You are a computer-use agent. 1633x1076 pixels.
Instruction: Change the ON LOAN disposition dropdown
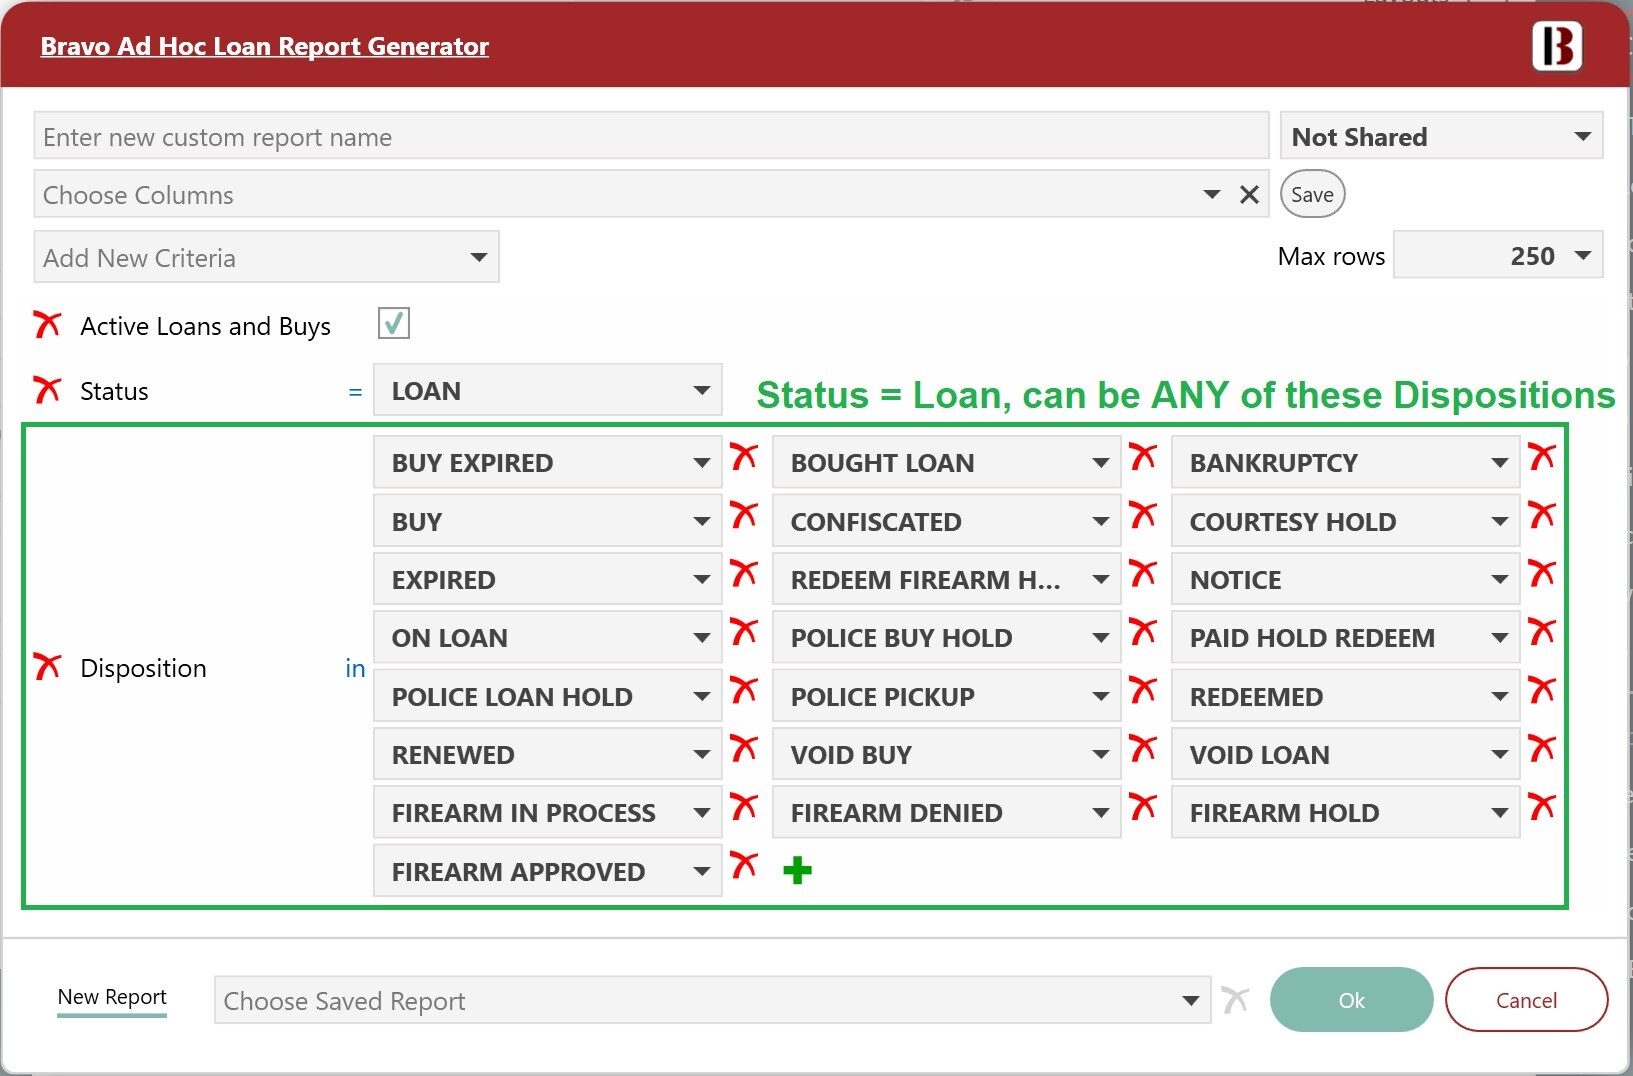tap(547, 638)
